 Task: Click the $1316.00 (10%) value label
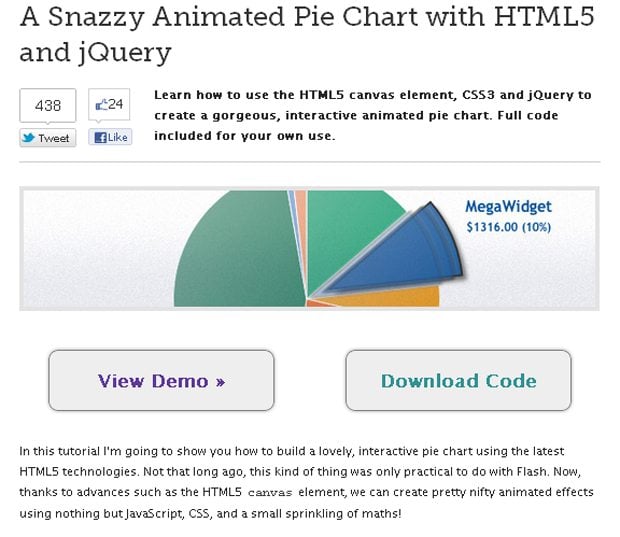[x=508, y=227]
